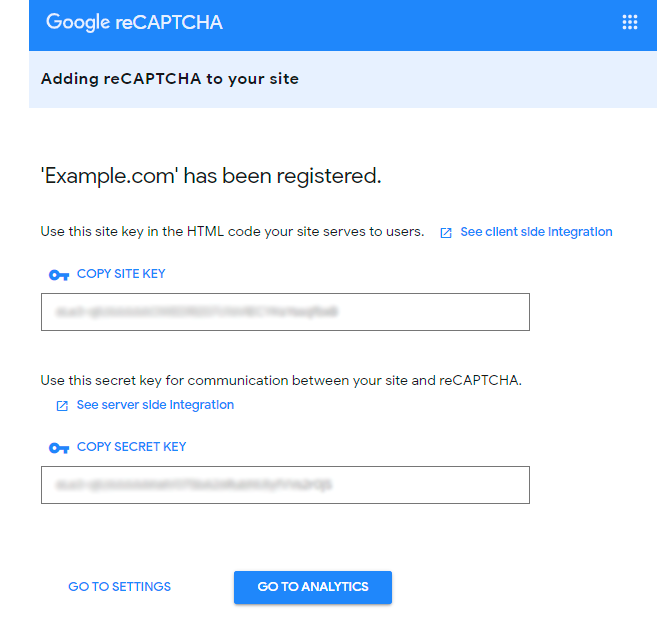Click the site key HTML instruction text
The height and width of the screenshot is (632, 670).
coord(232,232)
